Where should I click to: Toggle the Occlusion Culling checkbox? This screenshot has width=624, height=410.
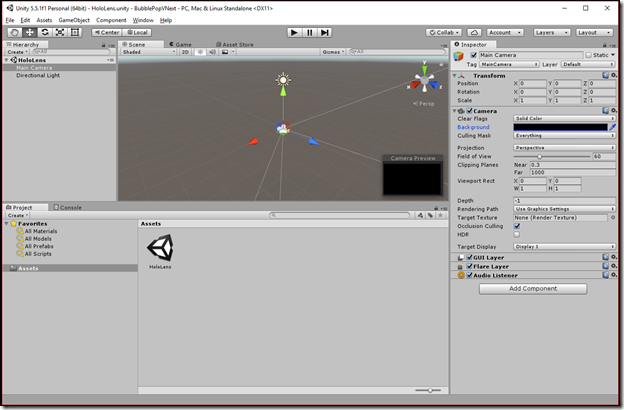(517, 226)
